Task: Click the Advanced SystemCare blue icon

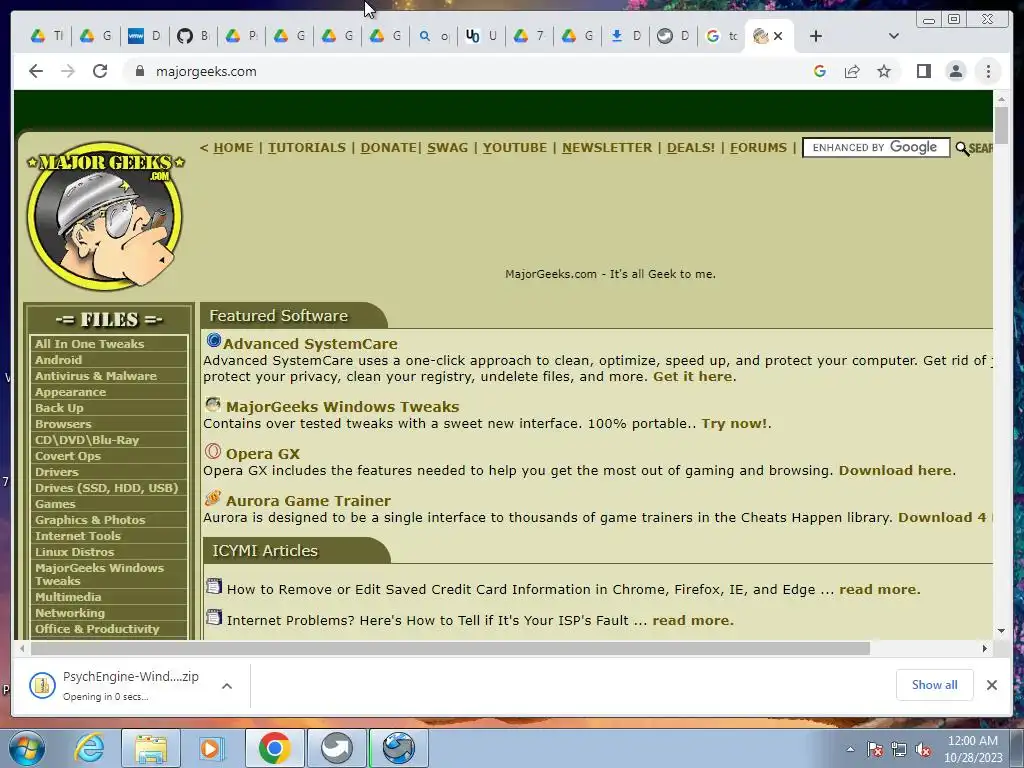Action: (x=214, y=340)
